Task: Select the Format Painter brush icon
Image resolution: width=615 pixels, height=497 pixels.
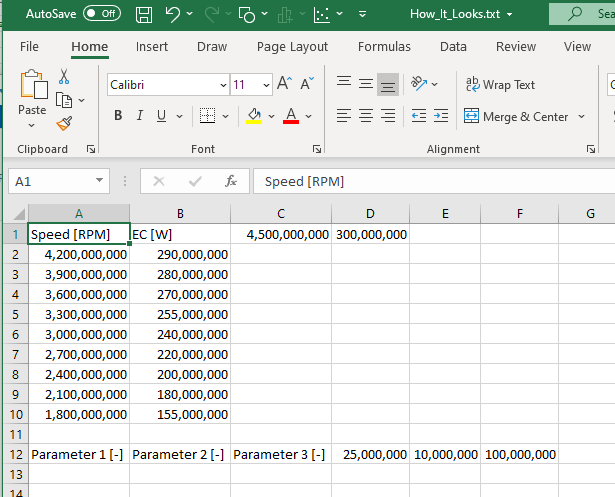Action: (x=64, y=123)
